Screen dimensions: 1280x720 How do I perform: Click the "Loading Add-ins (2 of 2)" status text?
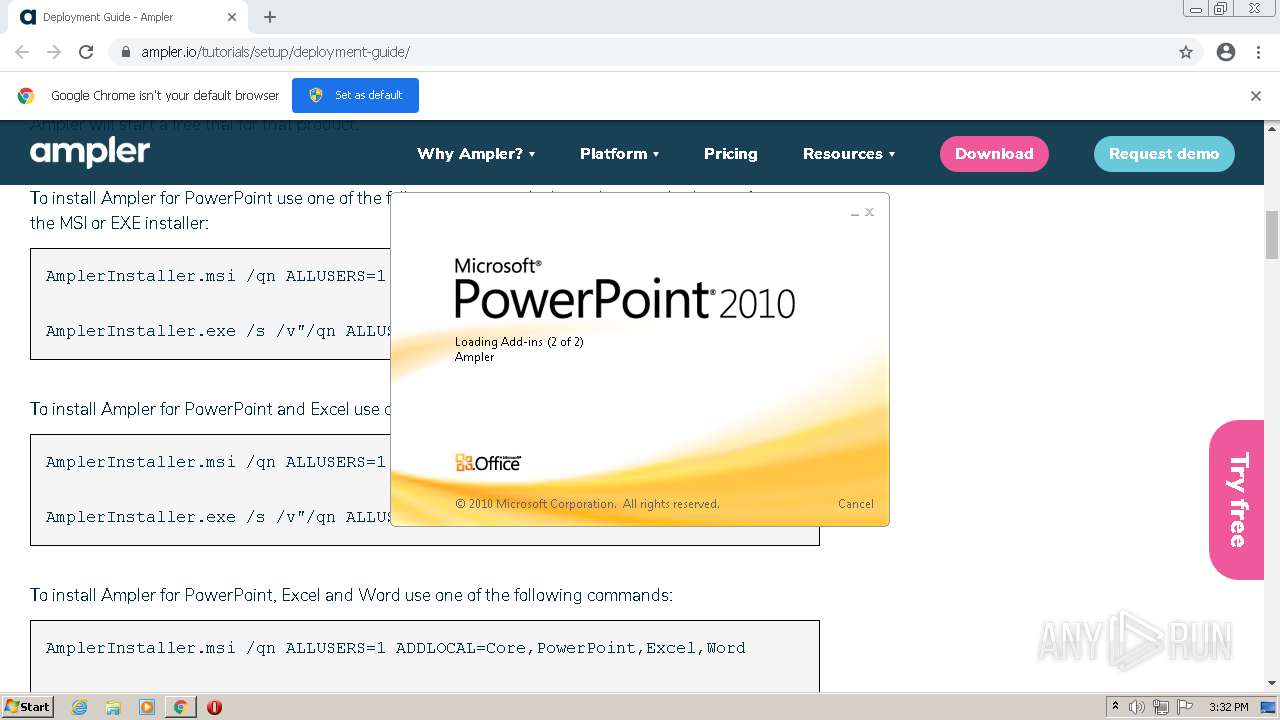point(519,342)
